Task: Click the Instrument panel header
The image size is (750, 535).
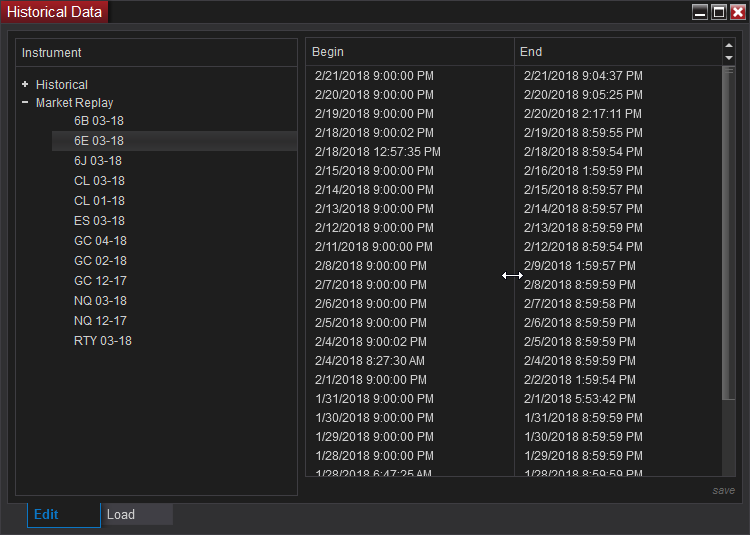Action: (x=156, y=53)
